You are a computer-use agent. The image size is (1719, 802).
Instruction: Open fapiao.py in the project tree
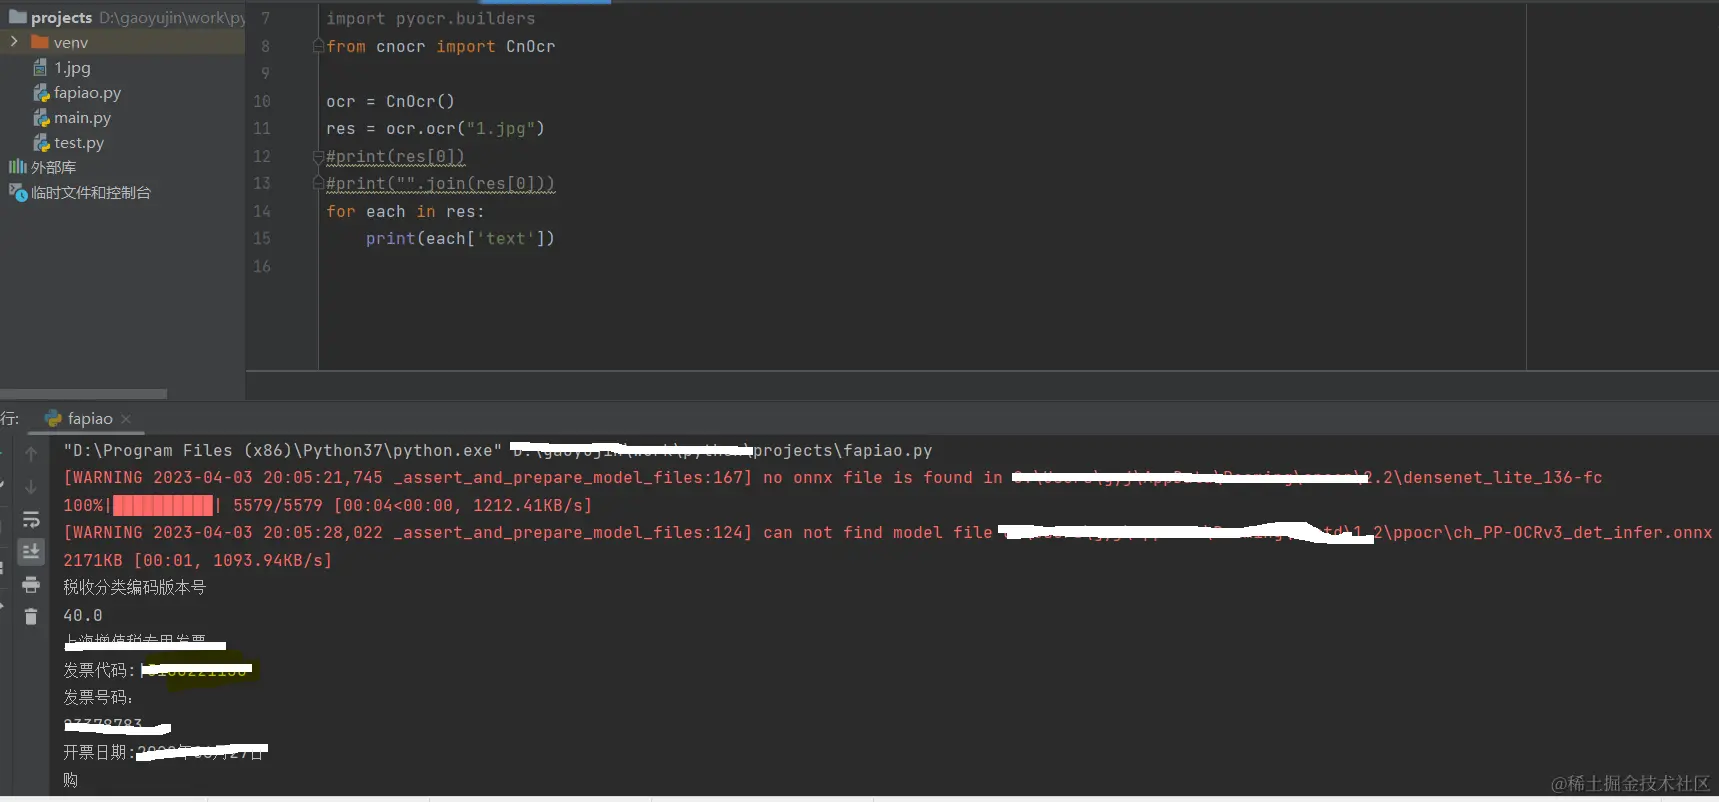(87, 93)
